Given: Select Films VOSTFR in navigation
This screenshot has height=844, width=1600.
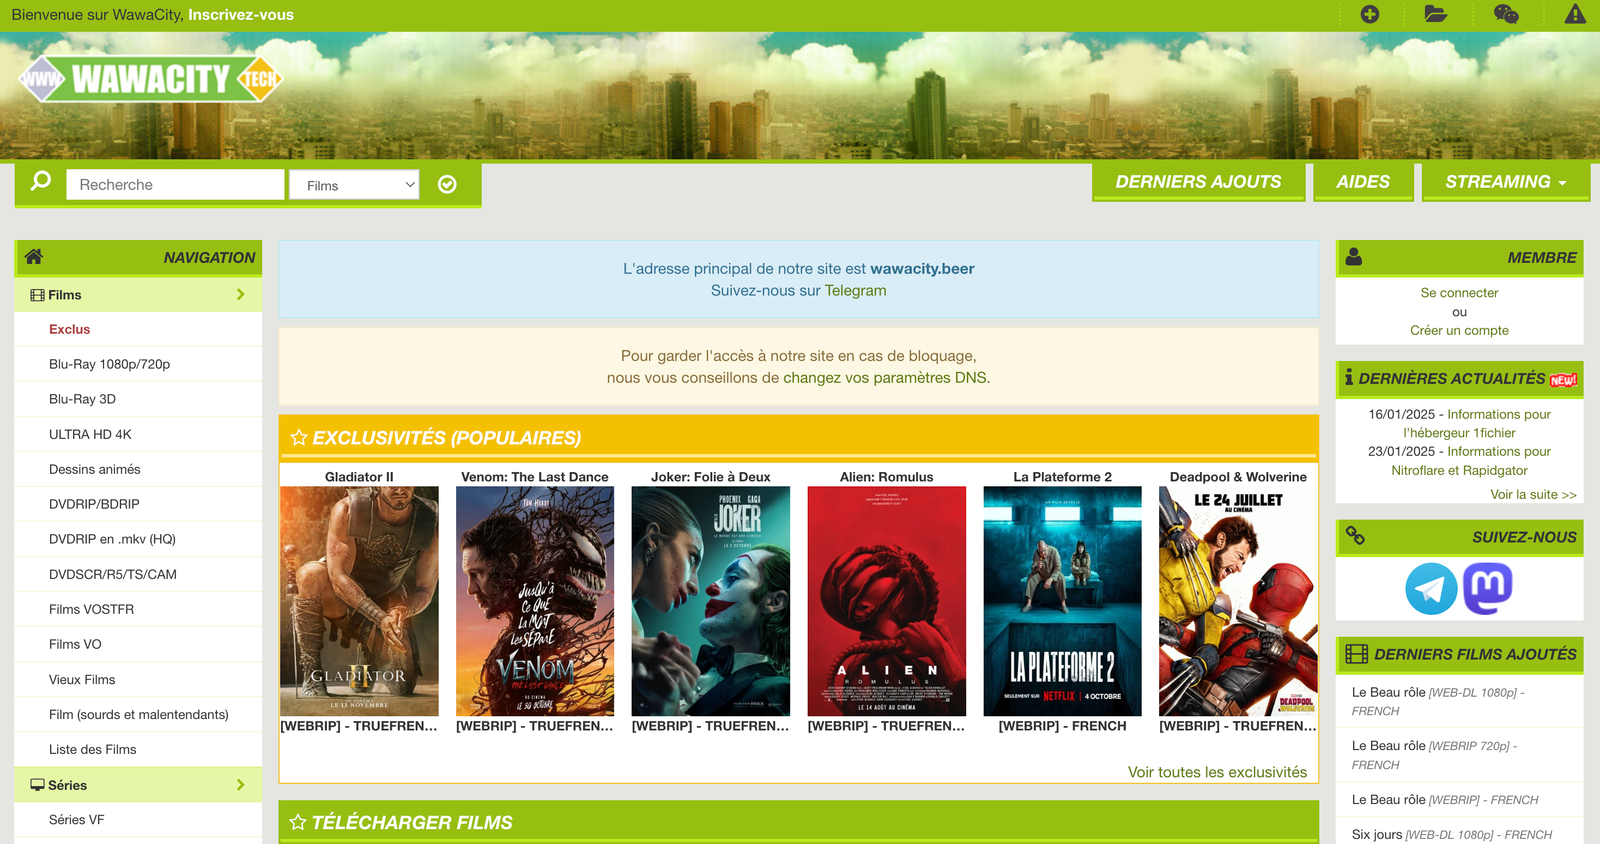Looking at the screenshot, I should (91, 609).
